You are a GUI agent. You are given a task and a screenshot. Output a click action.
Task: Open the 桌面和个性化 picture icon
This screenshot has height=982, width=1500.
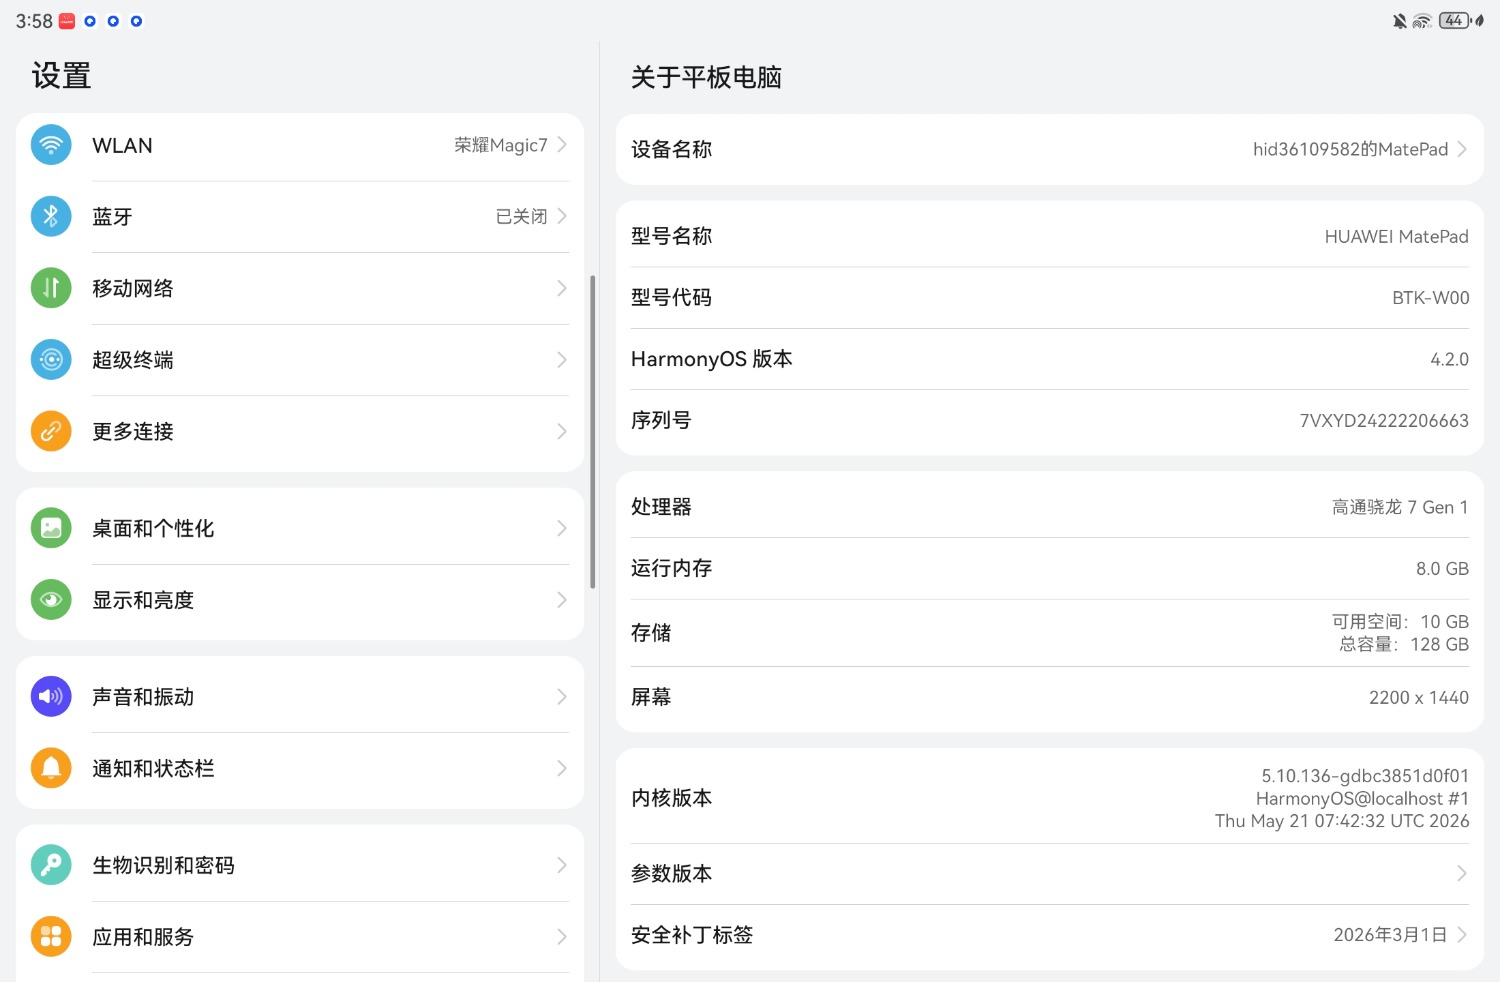(x=51, y=528)
